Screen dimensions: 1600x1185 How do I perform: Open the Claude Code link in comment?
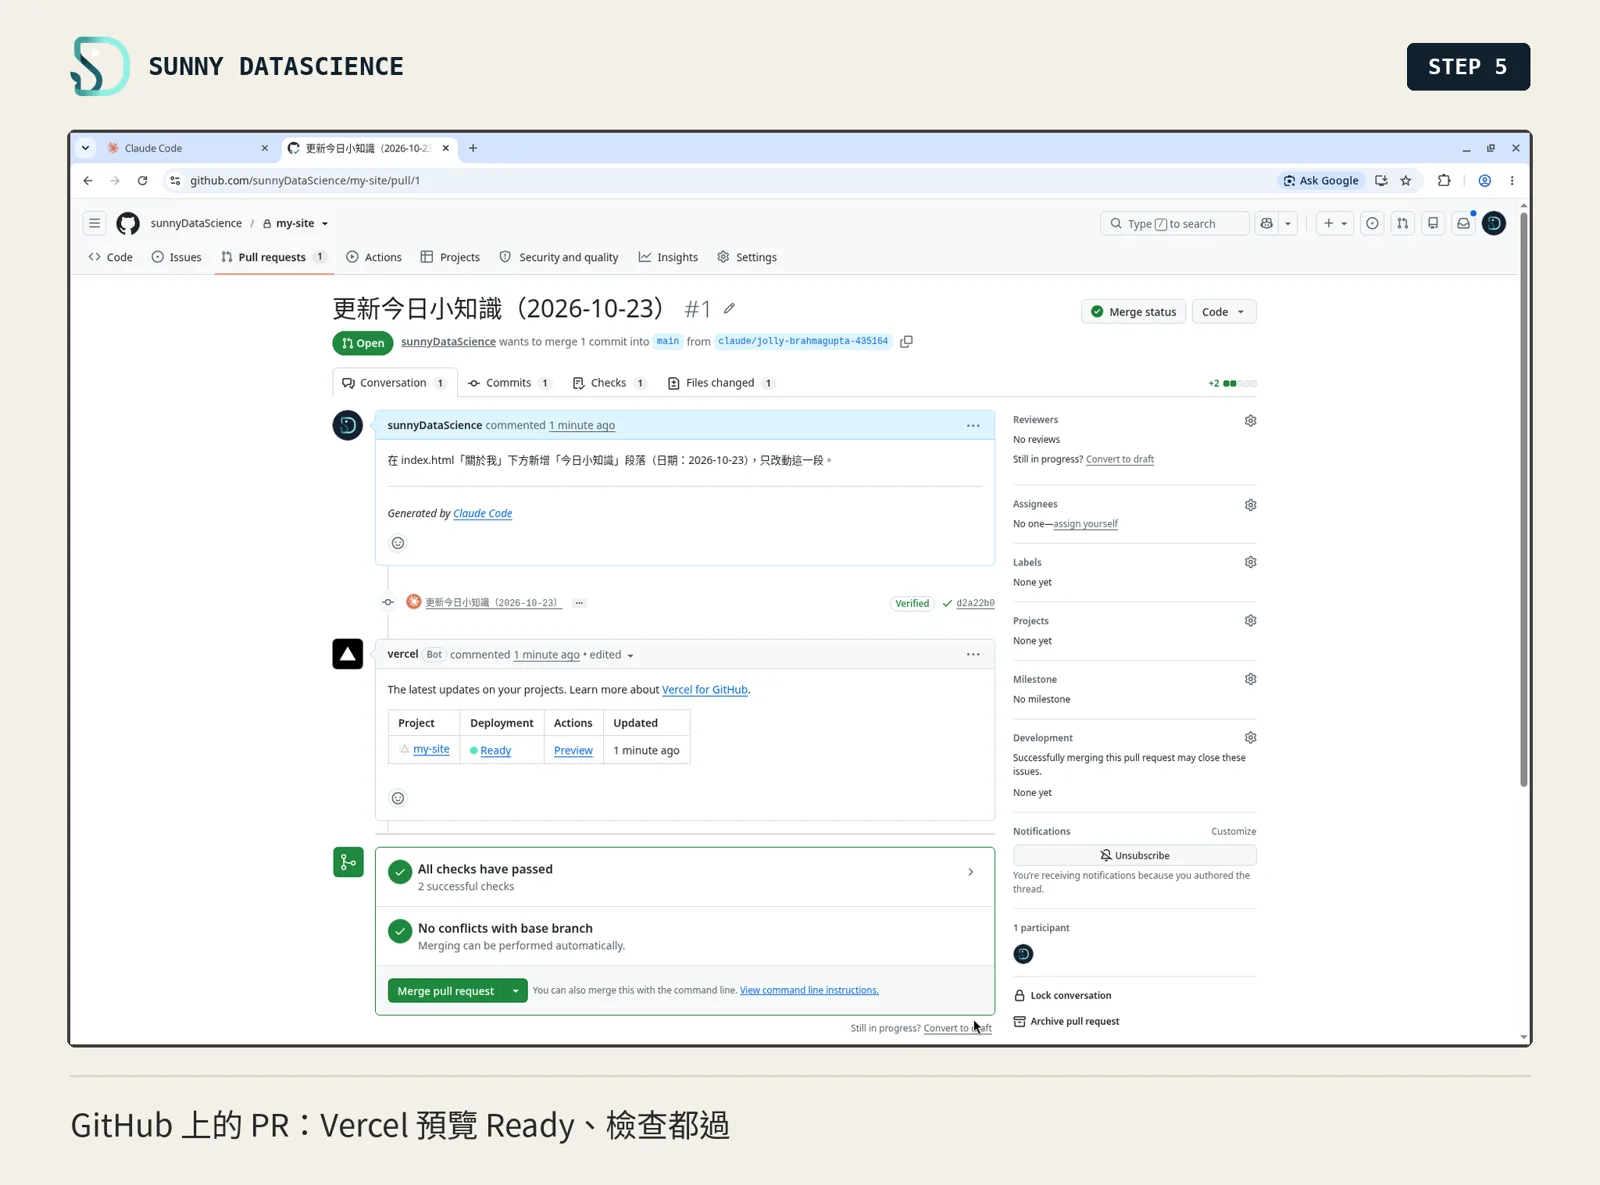(482, 514)
